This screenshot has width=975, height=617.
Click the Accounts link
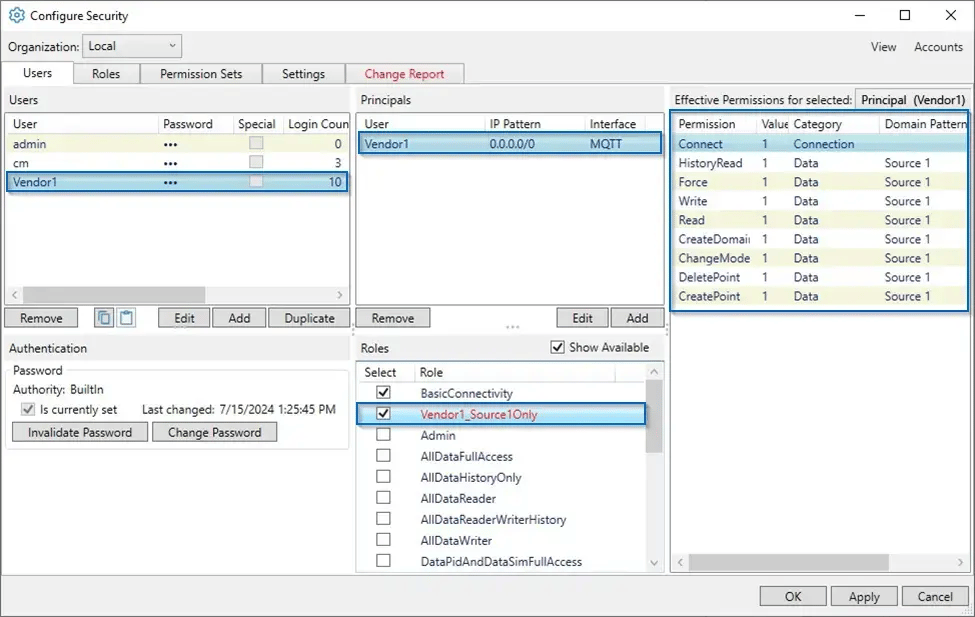pyautogui.click(x=937, y=46)
